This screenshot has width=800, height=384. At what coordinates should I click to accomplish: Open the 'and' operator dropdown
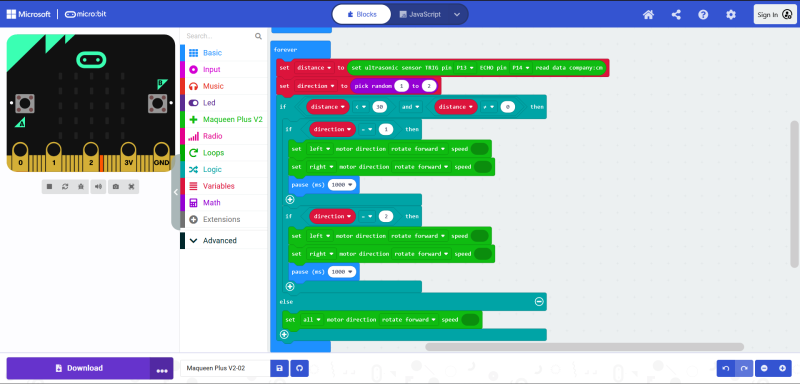click(410, 107)
